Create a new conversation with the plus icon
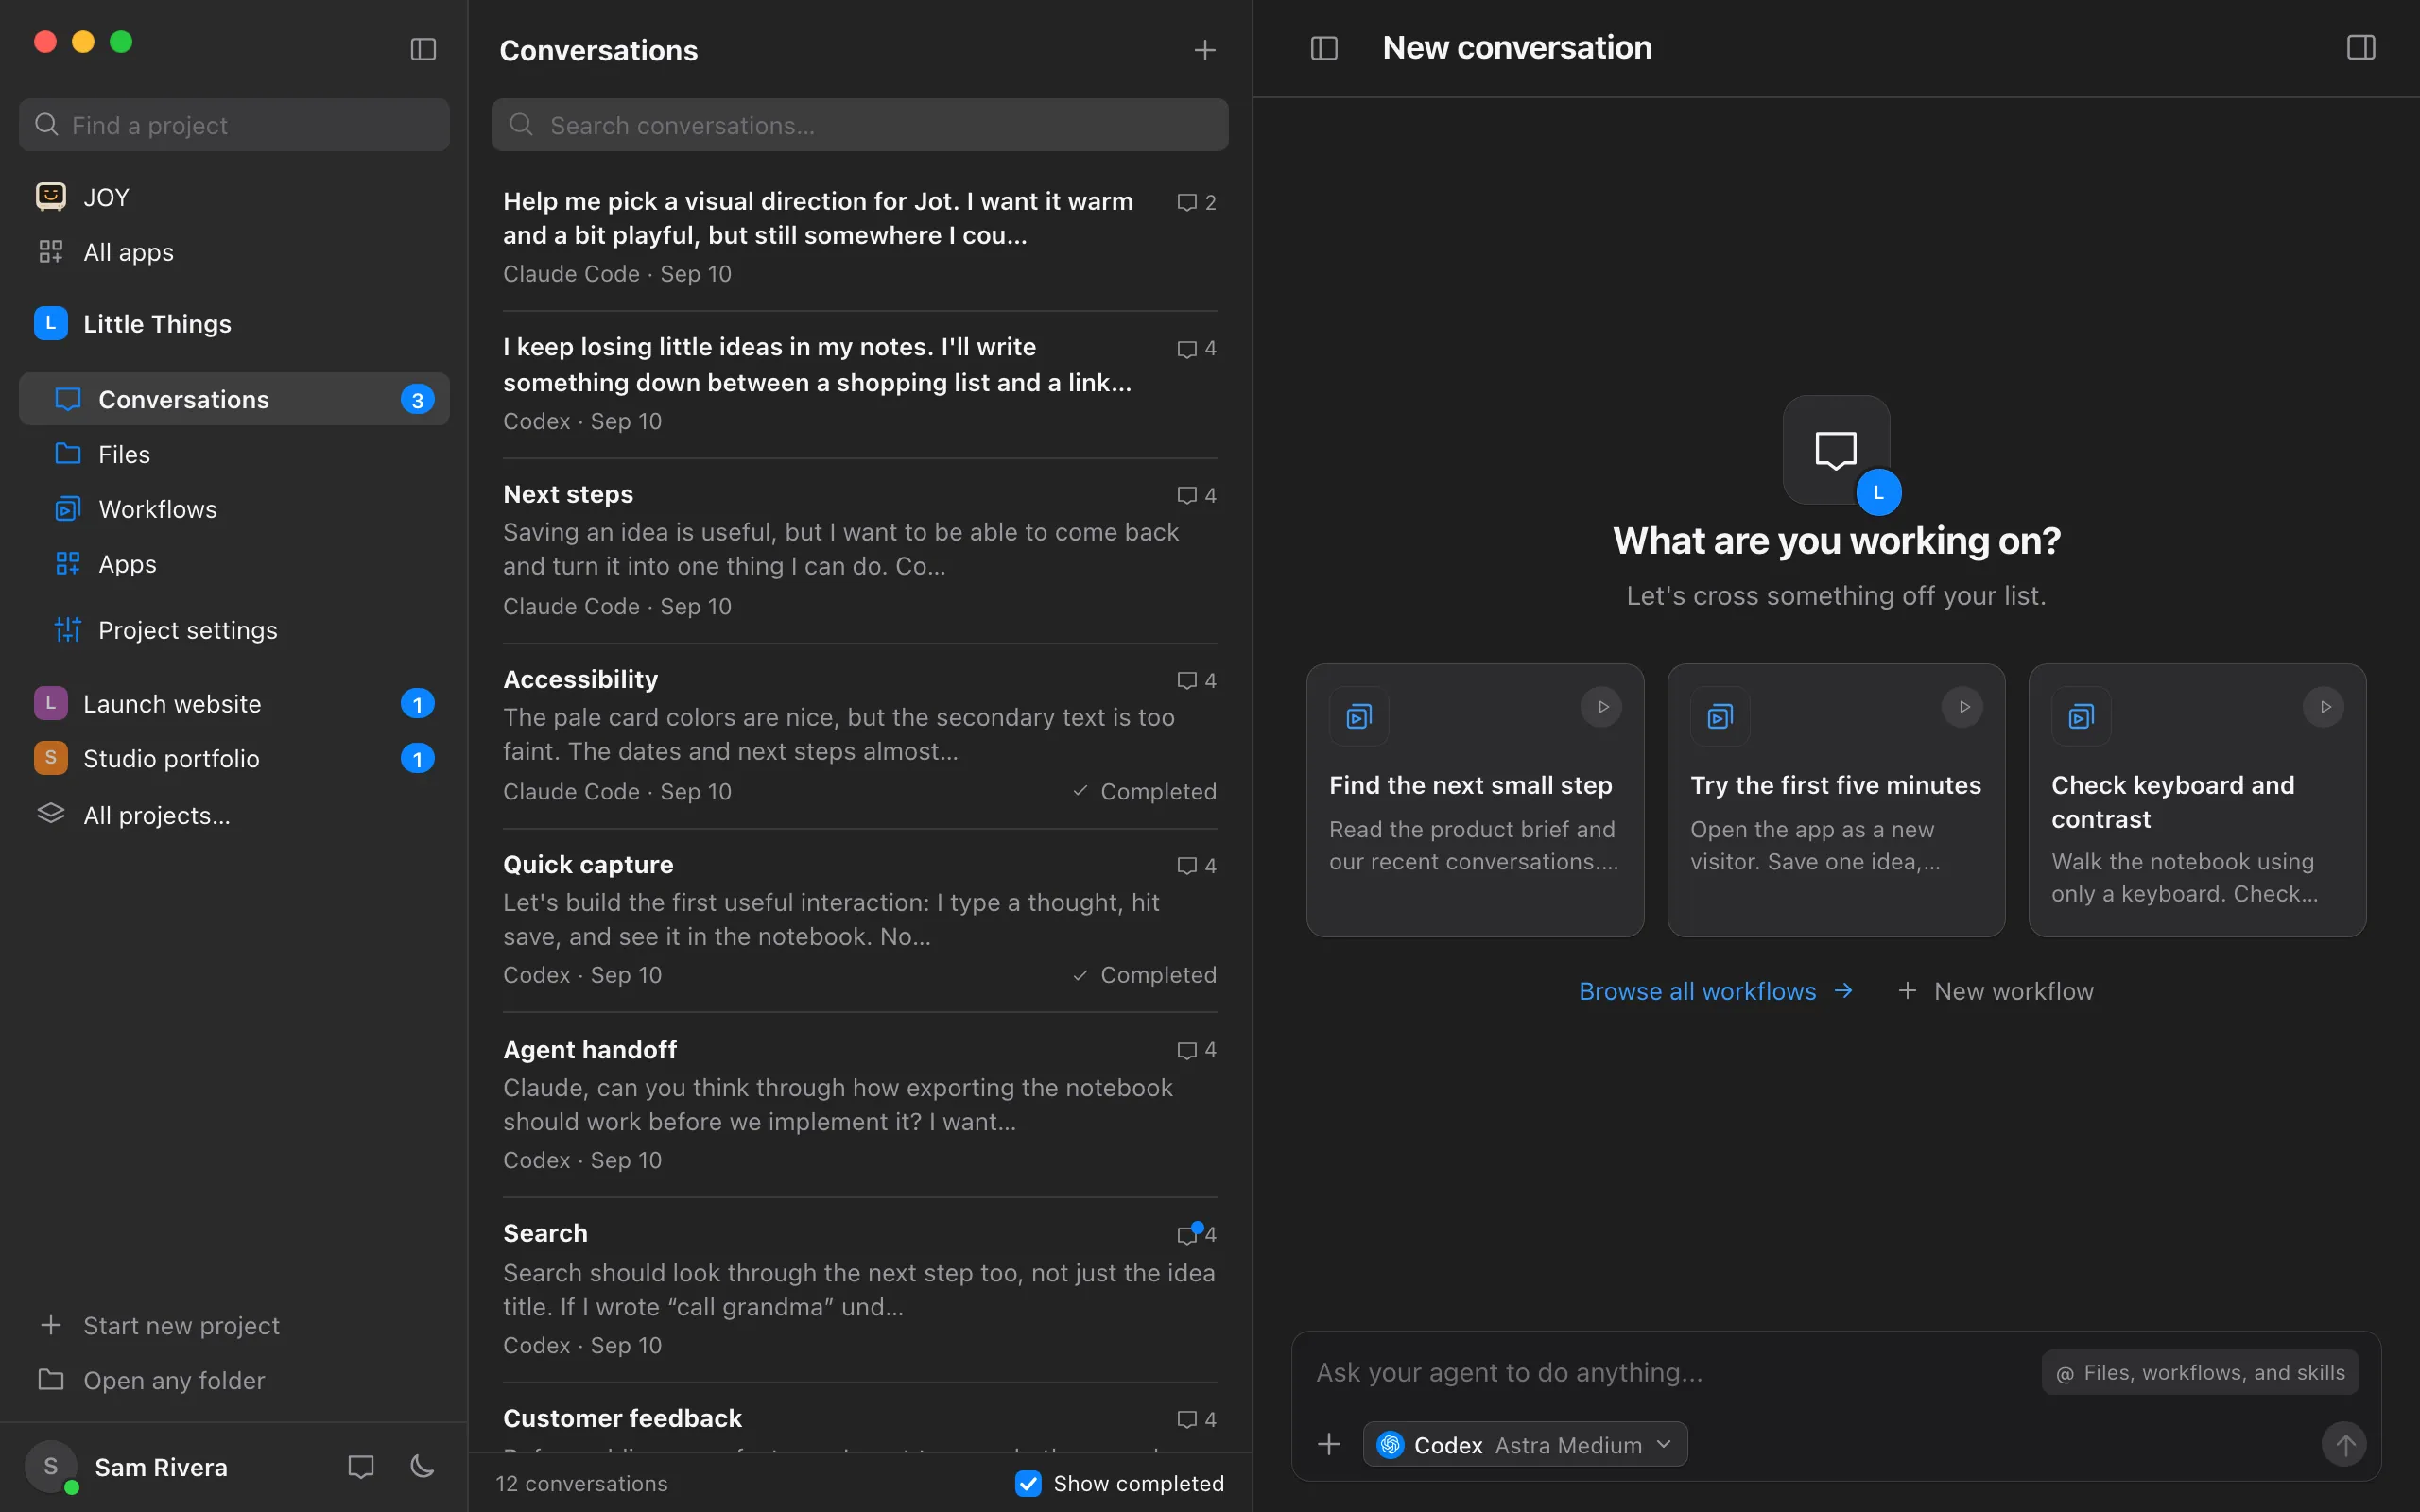 (1205, 50)
